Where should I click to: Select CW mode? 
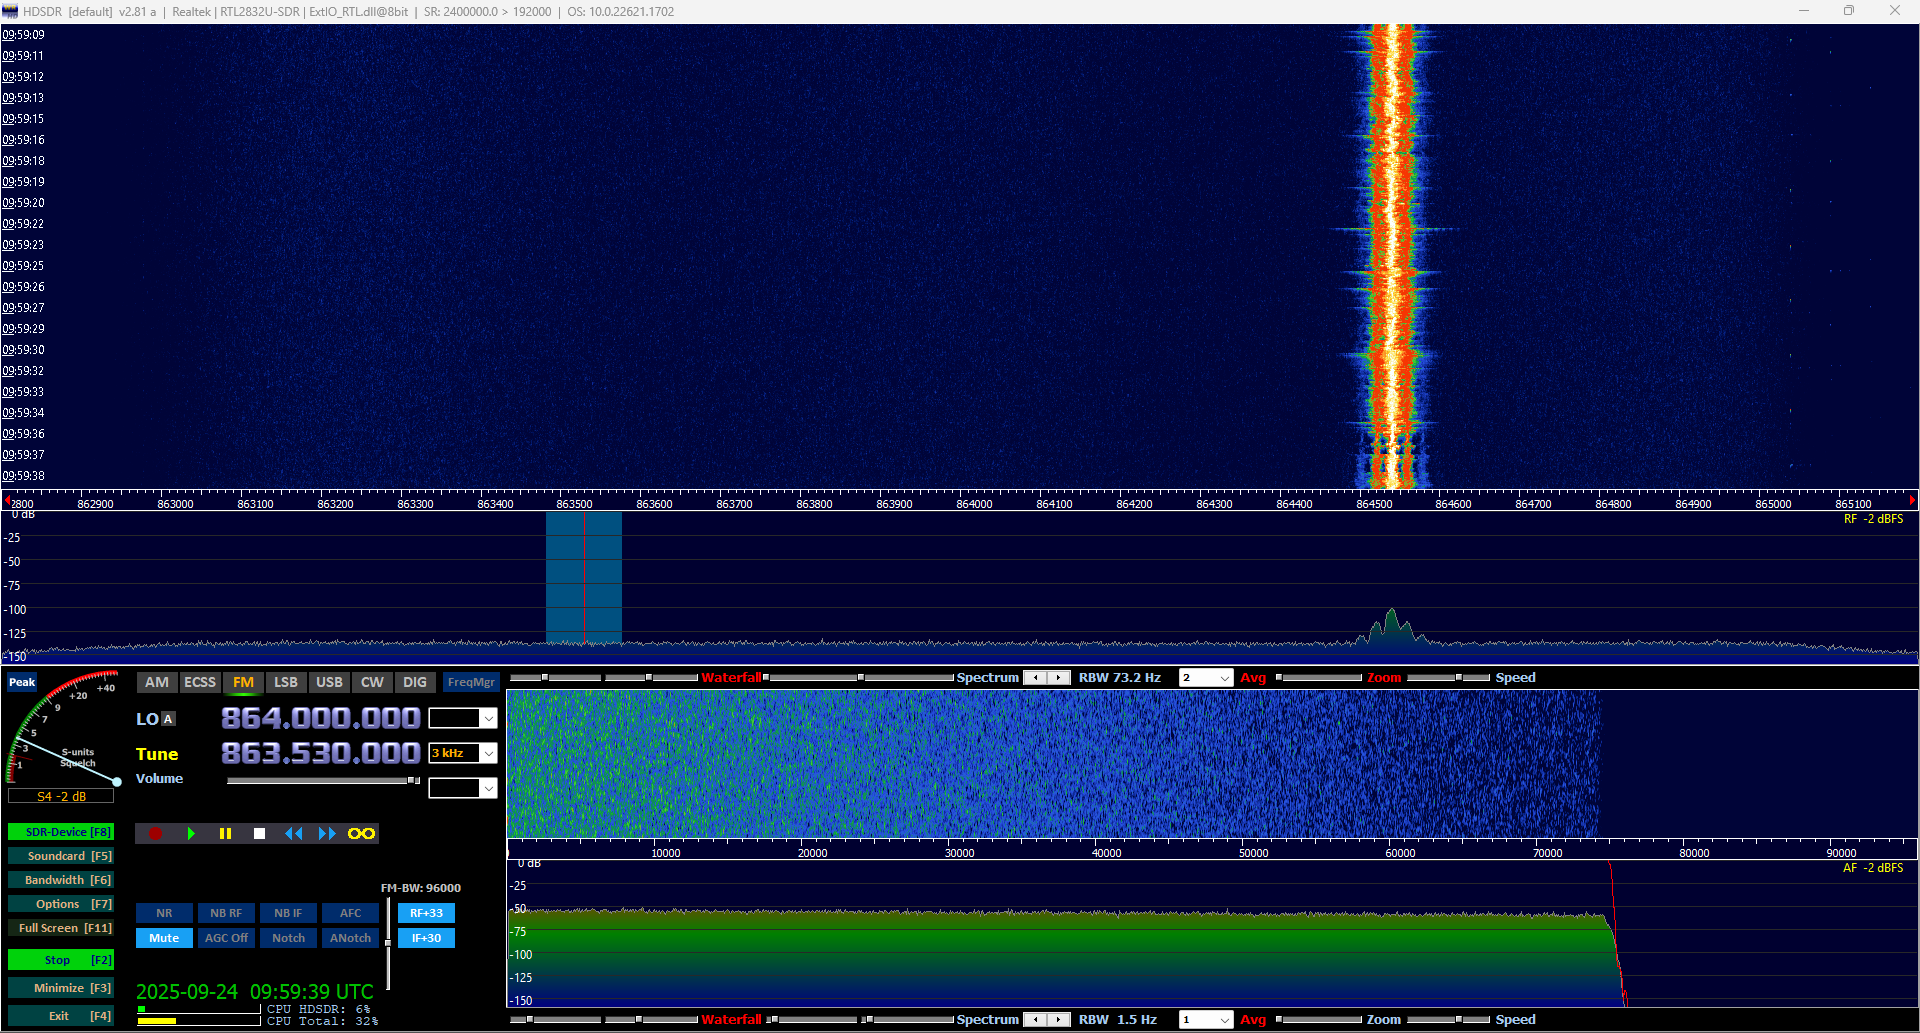point(372,682)
